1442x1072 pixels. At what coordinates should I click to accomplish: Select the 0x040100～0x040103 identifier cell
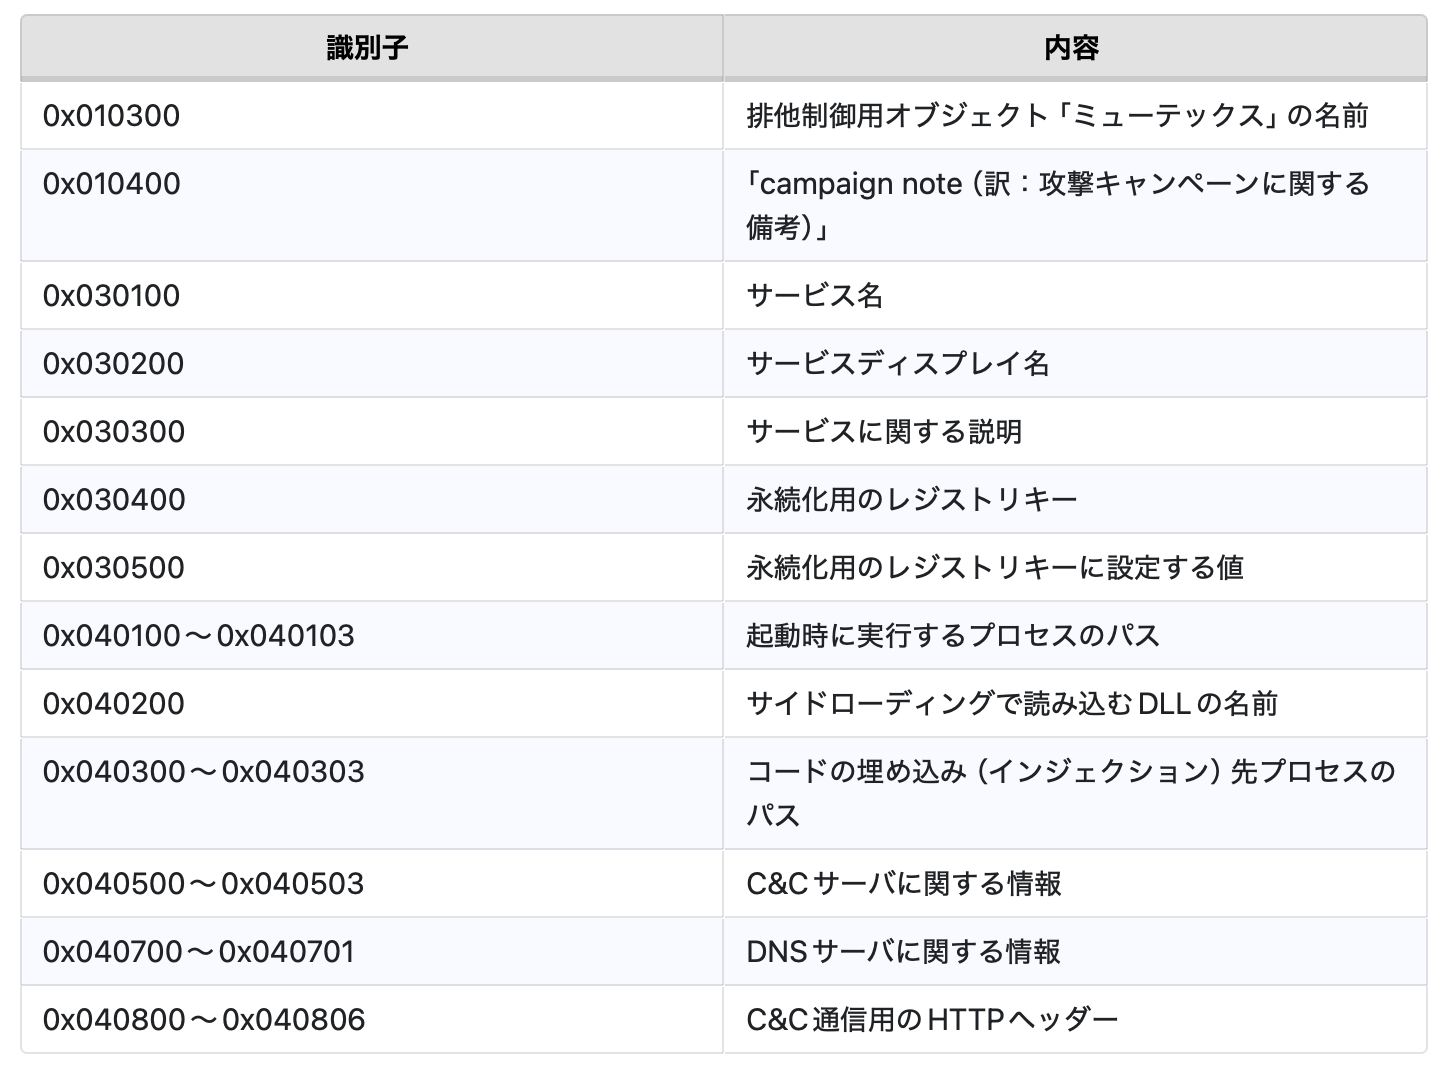click(x=199, y=636)
